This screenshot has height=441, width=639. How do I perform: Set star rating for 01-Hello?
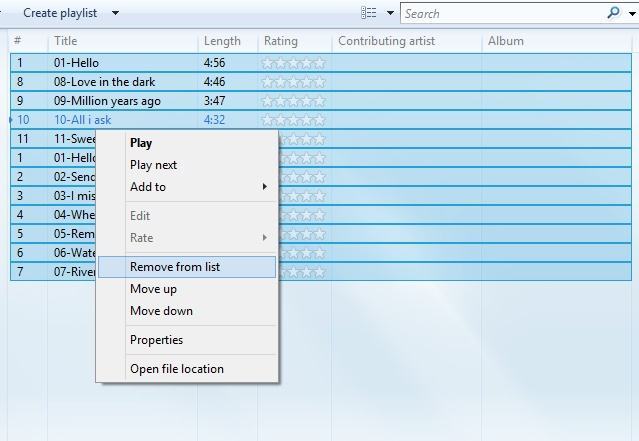(x=293, y=63)
